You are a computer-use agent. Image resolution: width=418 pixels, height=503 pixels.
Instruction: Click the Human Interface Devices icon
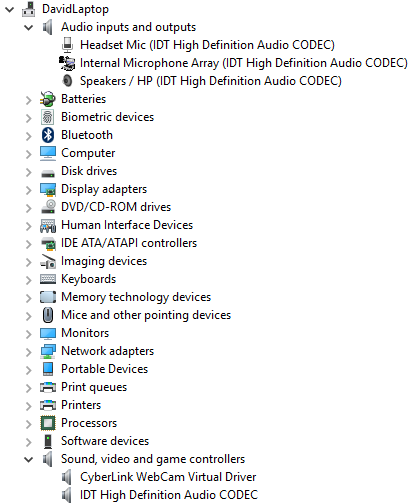pos(48,225)
